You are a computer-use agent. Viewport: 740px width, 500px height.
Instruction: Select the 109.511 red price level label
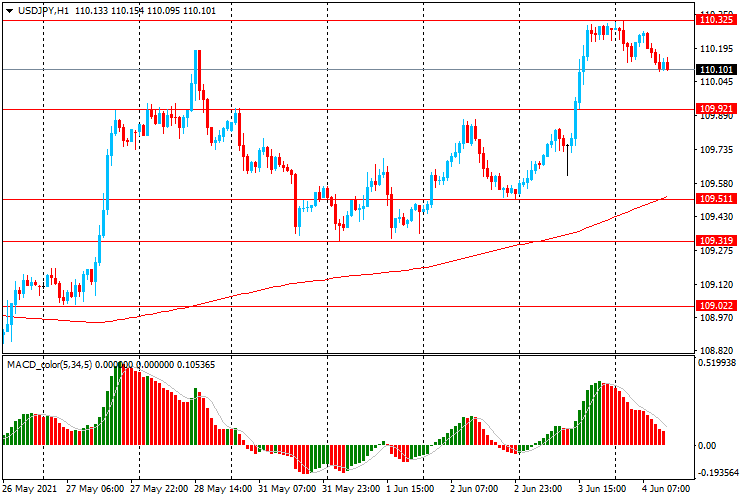pyautogui.click(x=716, y=198)
